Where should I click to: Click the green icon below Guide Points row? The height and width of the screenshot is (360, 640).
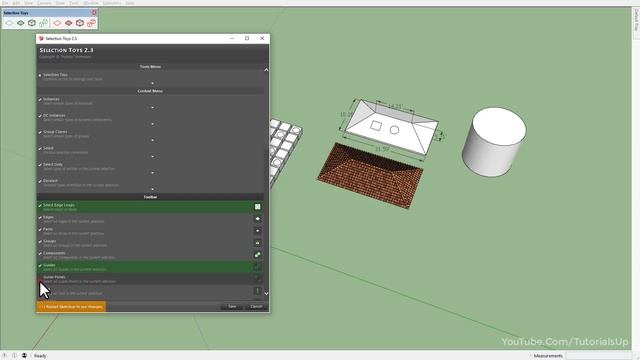coord(258,291)
